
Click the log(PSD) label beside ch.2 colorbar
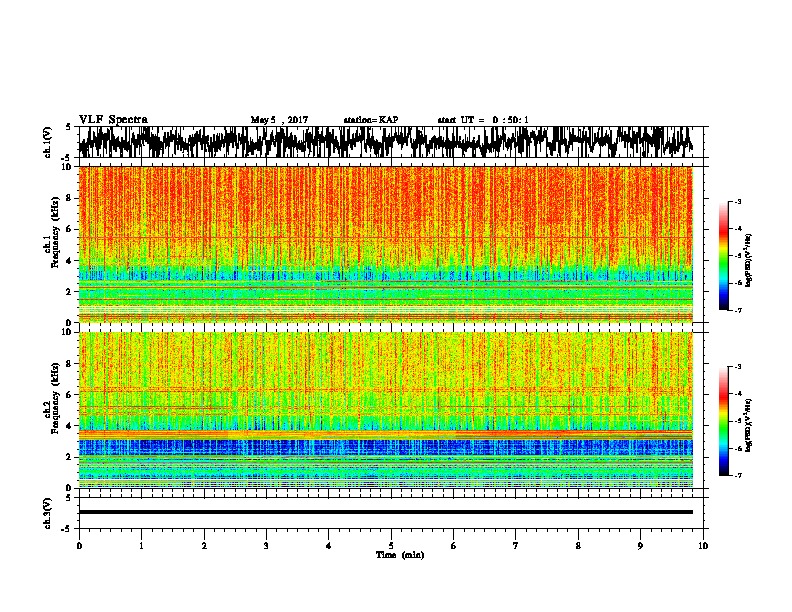click(749, 425)
